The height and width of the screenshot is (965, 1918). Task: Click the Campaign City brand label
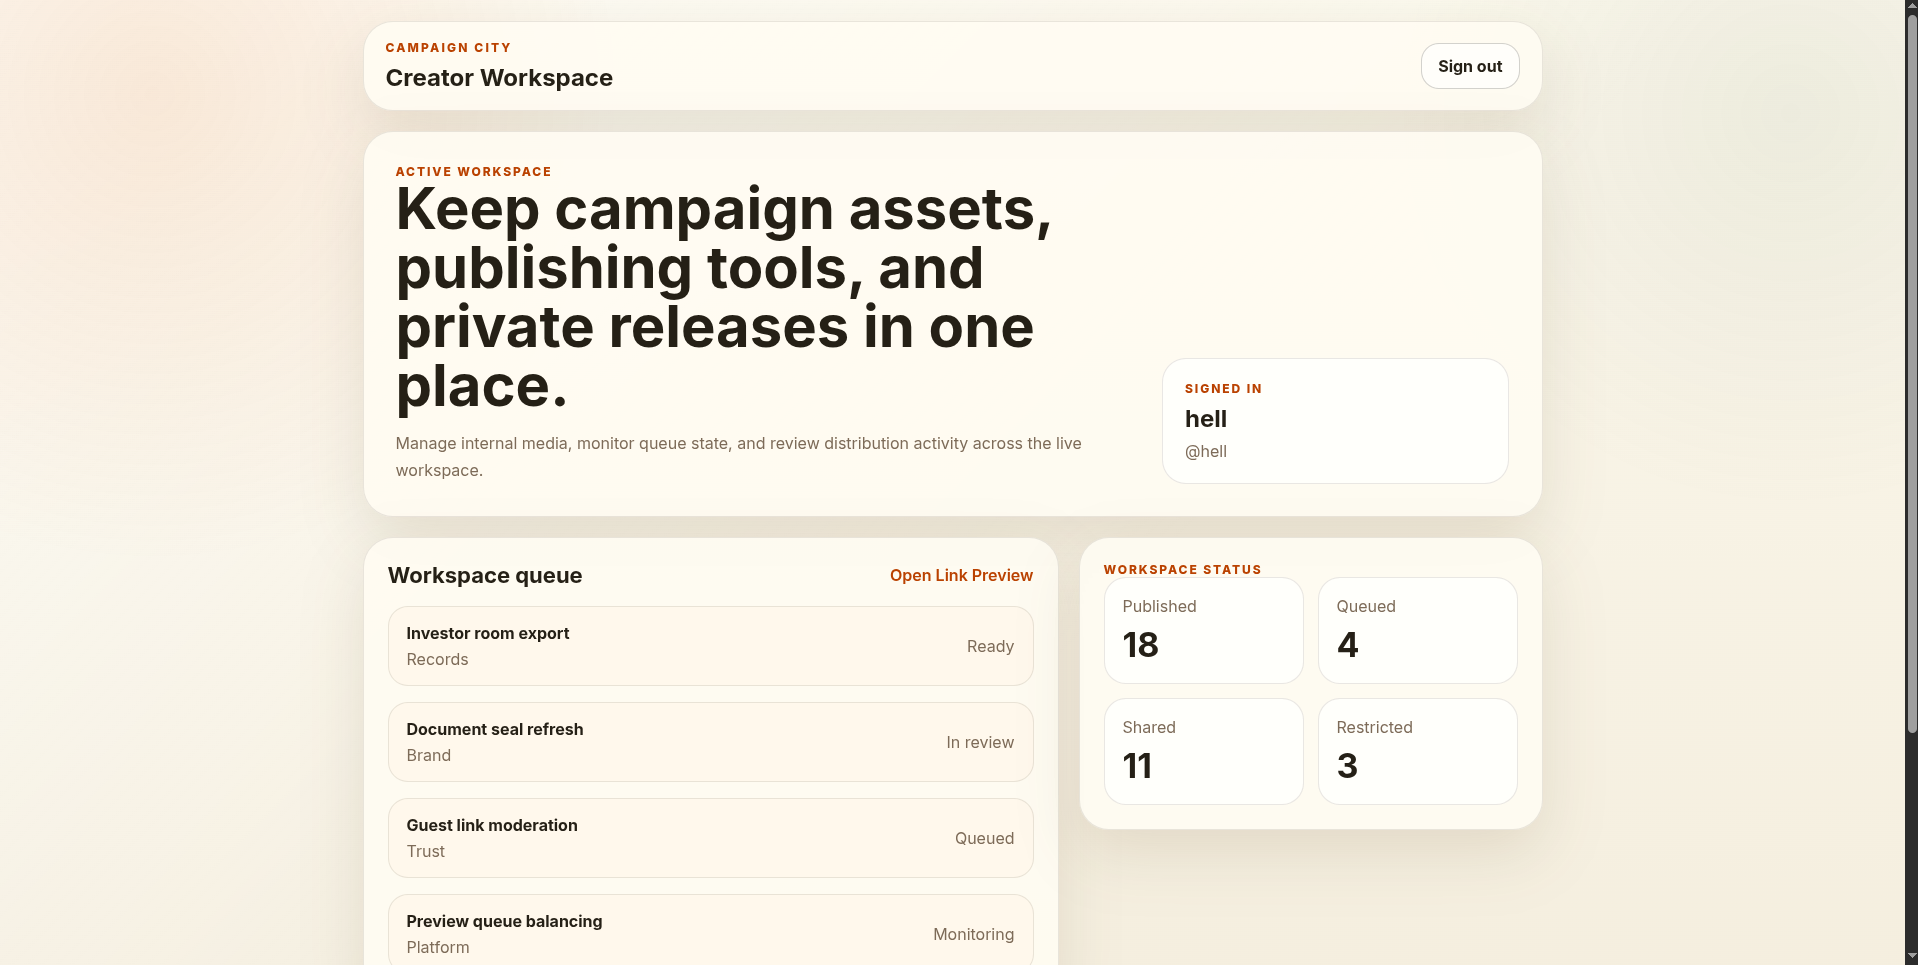tap(448, 48)
